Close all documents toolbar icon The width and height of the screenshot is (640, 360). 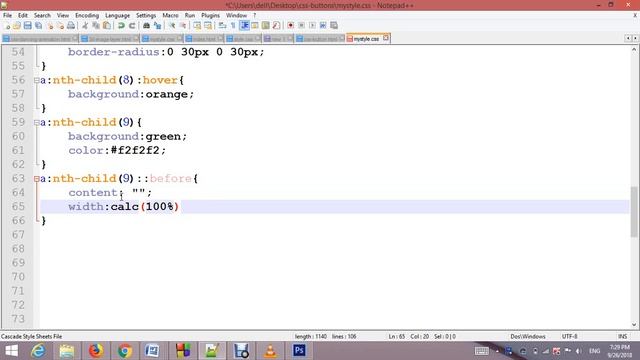[x=60, y=25]
